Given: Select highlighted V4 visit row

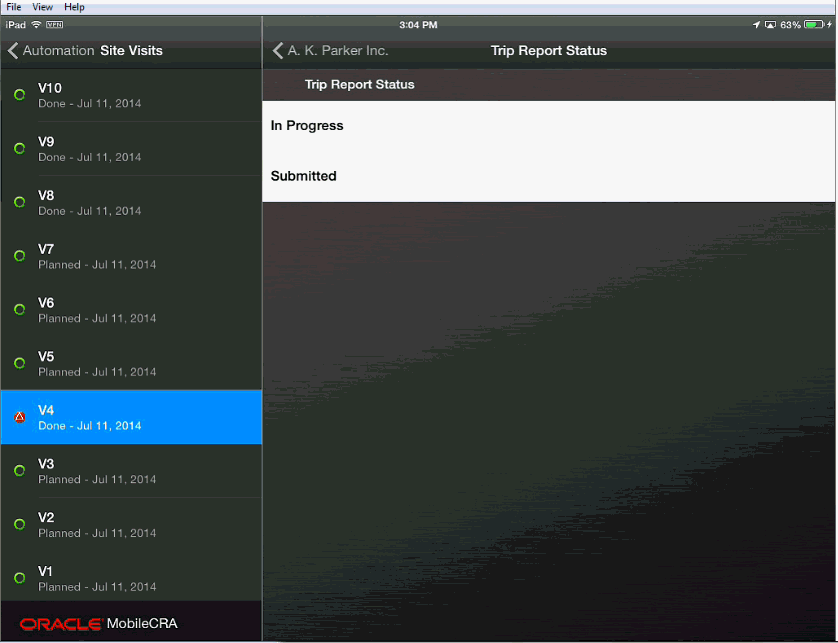Looking at the screenshot, I should coord(131,417).
